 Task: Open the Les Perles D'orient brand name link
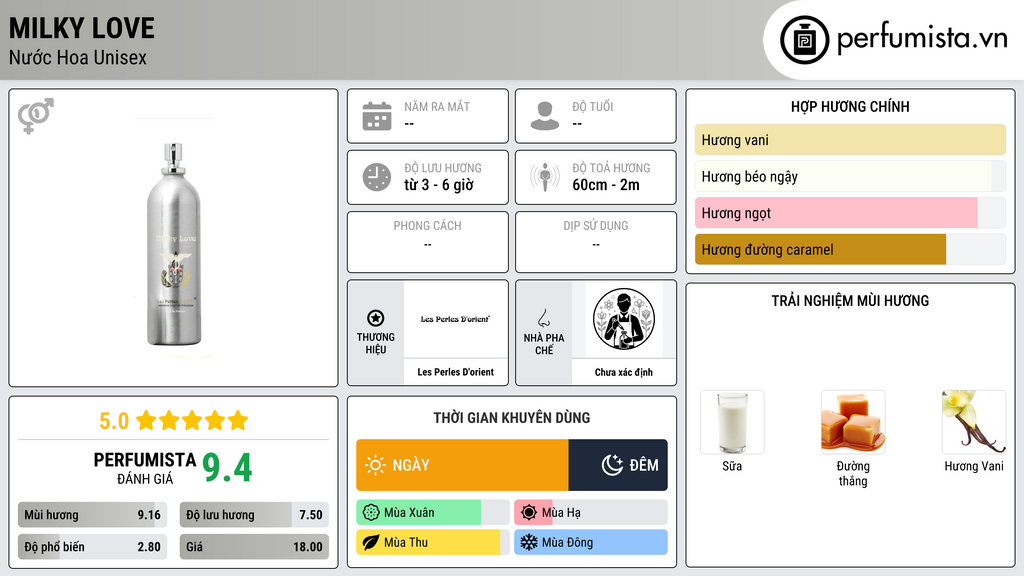(455, 372)
